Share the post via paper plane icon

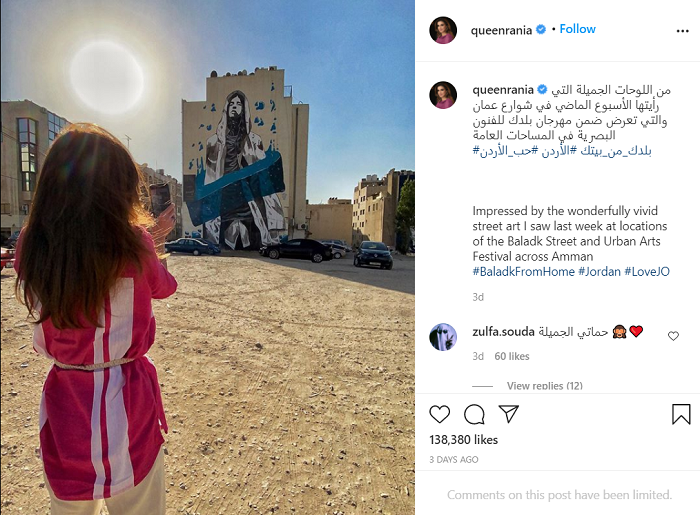(508, 414)
